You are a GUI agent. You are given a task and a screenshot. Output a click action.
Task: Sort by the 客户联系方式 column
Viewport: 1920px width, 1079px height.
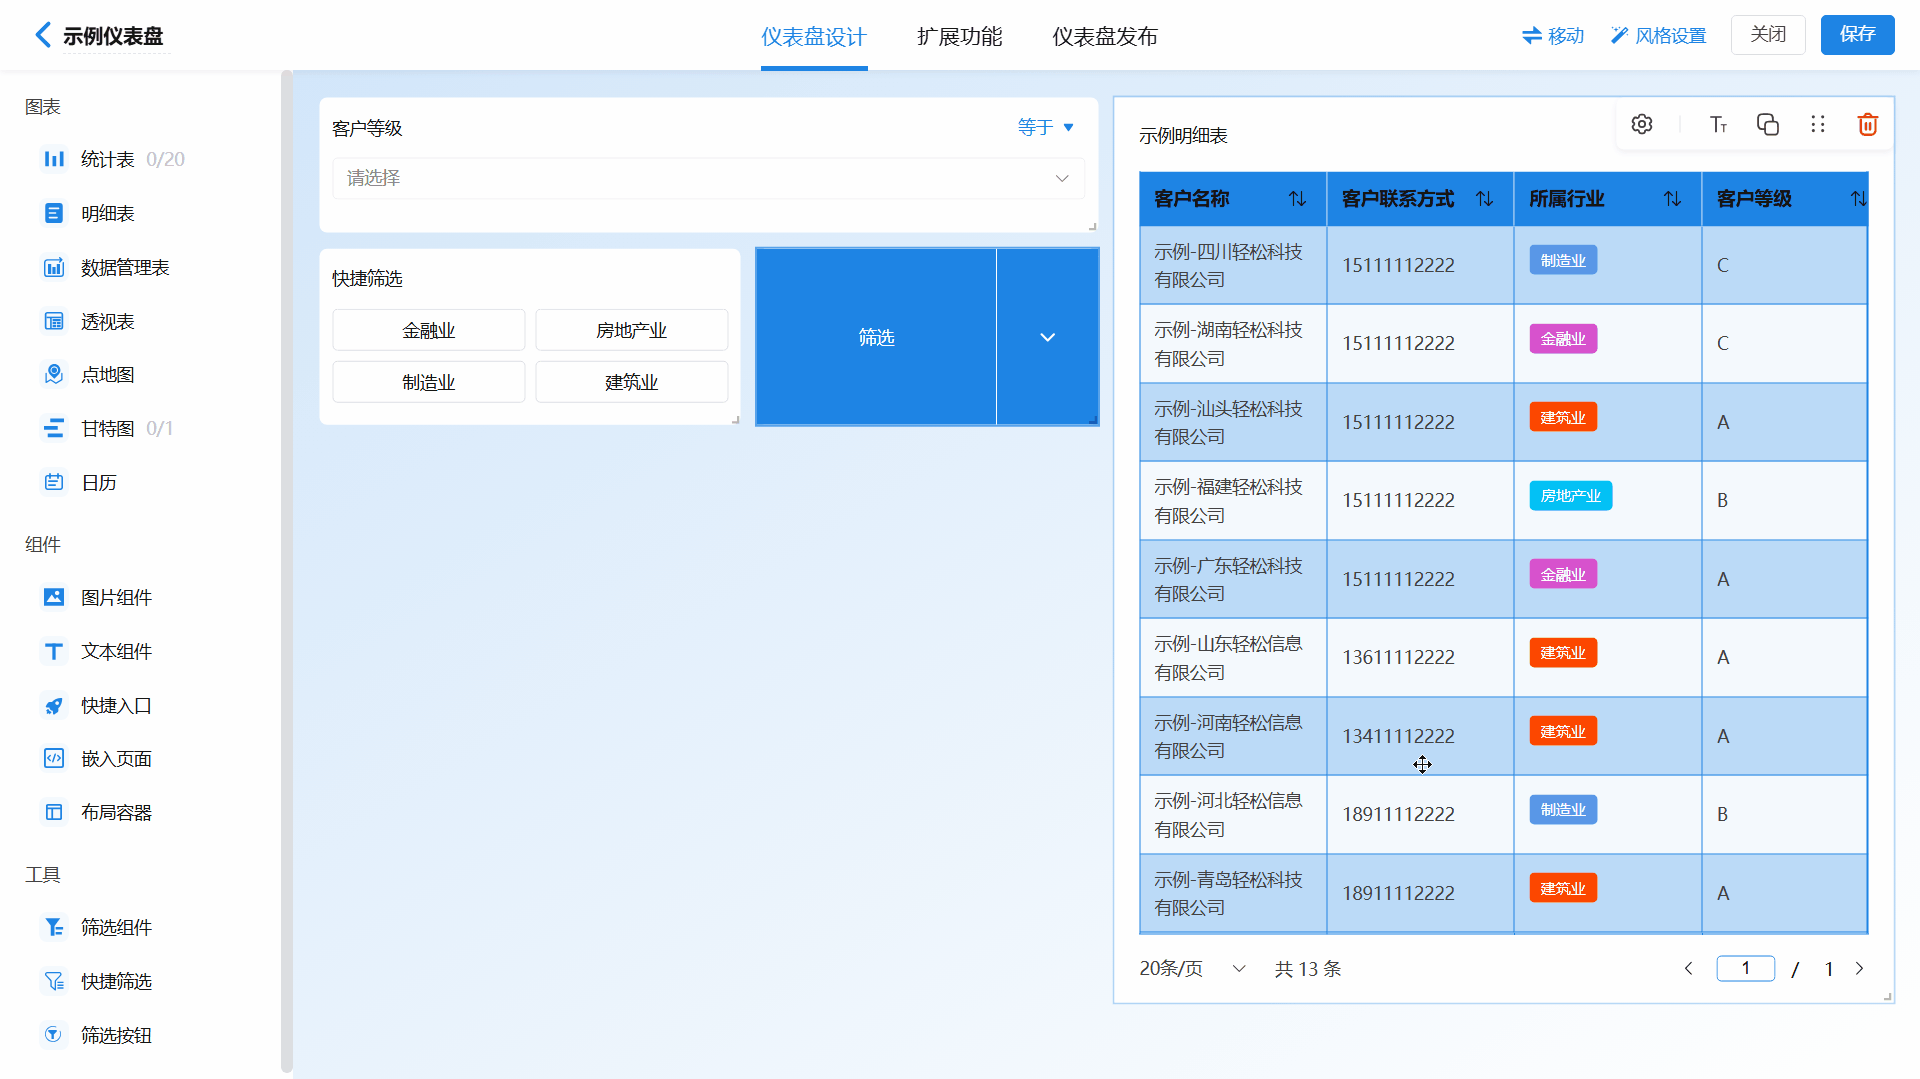tap(1485, 199)
